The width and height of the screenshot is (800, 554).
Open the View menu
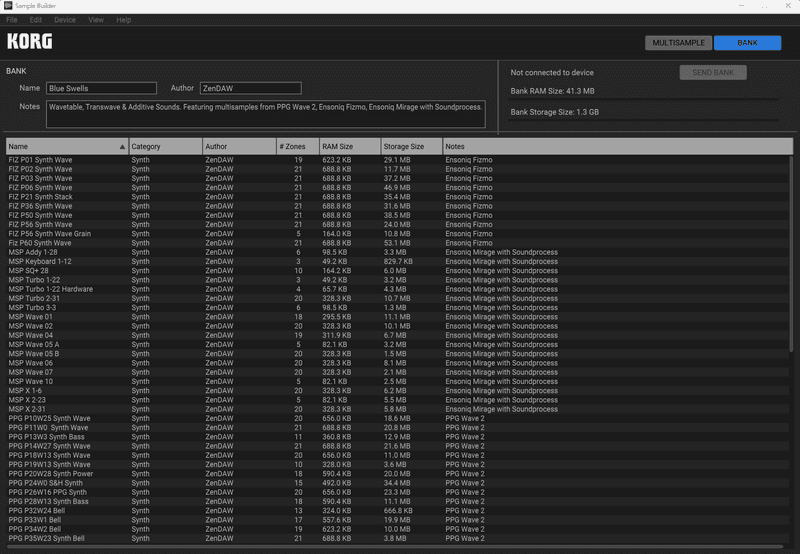96,20
